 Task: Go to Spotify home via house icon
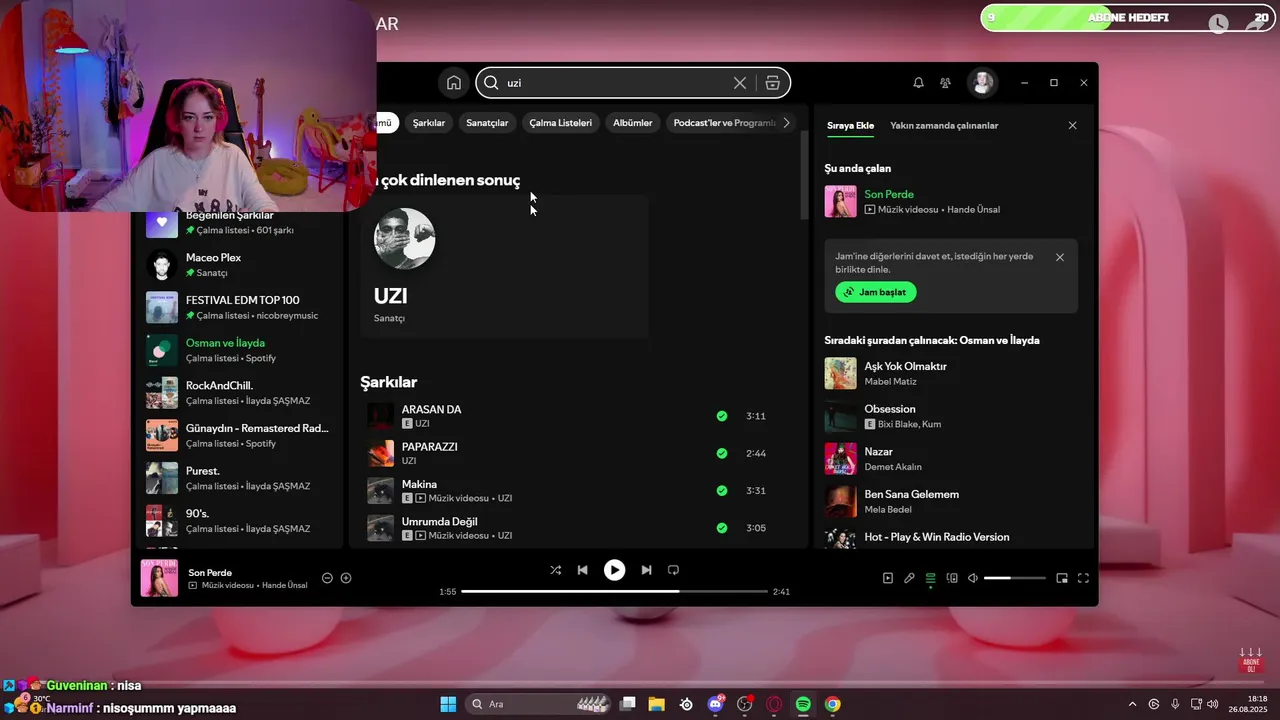(453, 83)
